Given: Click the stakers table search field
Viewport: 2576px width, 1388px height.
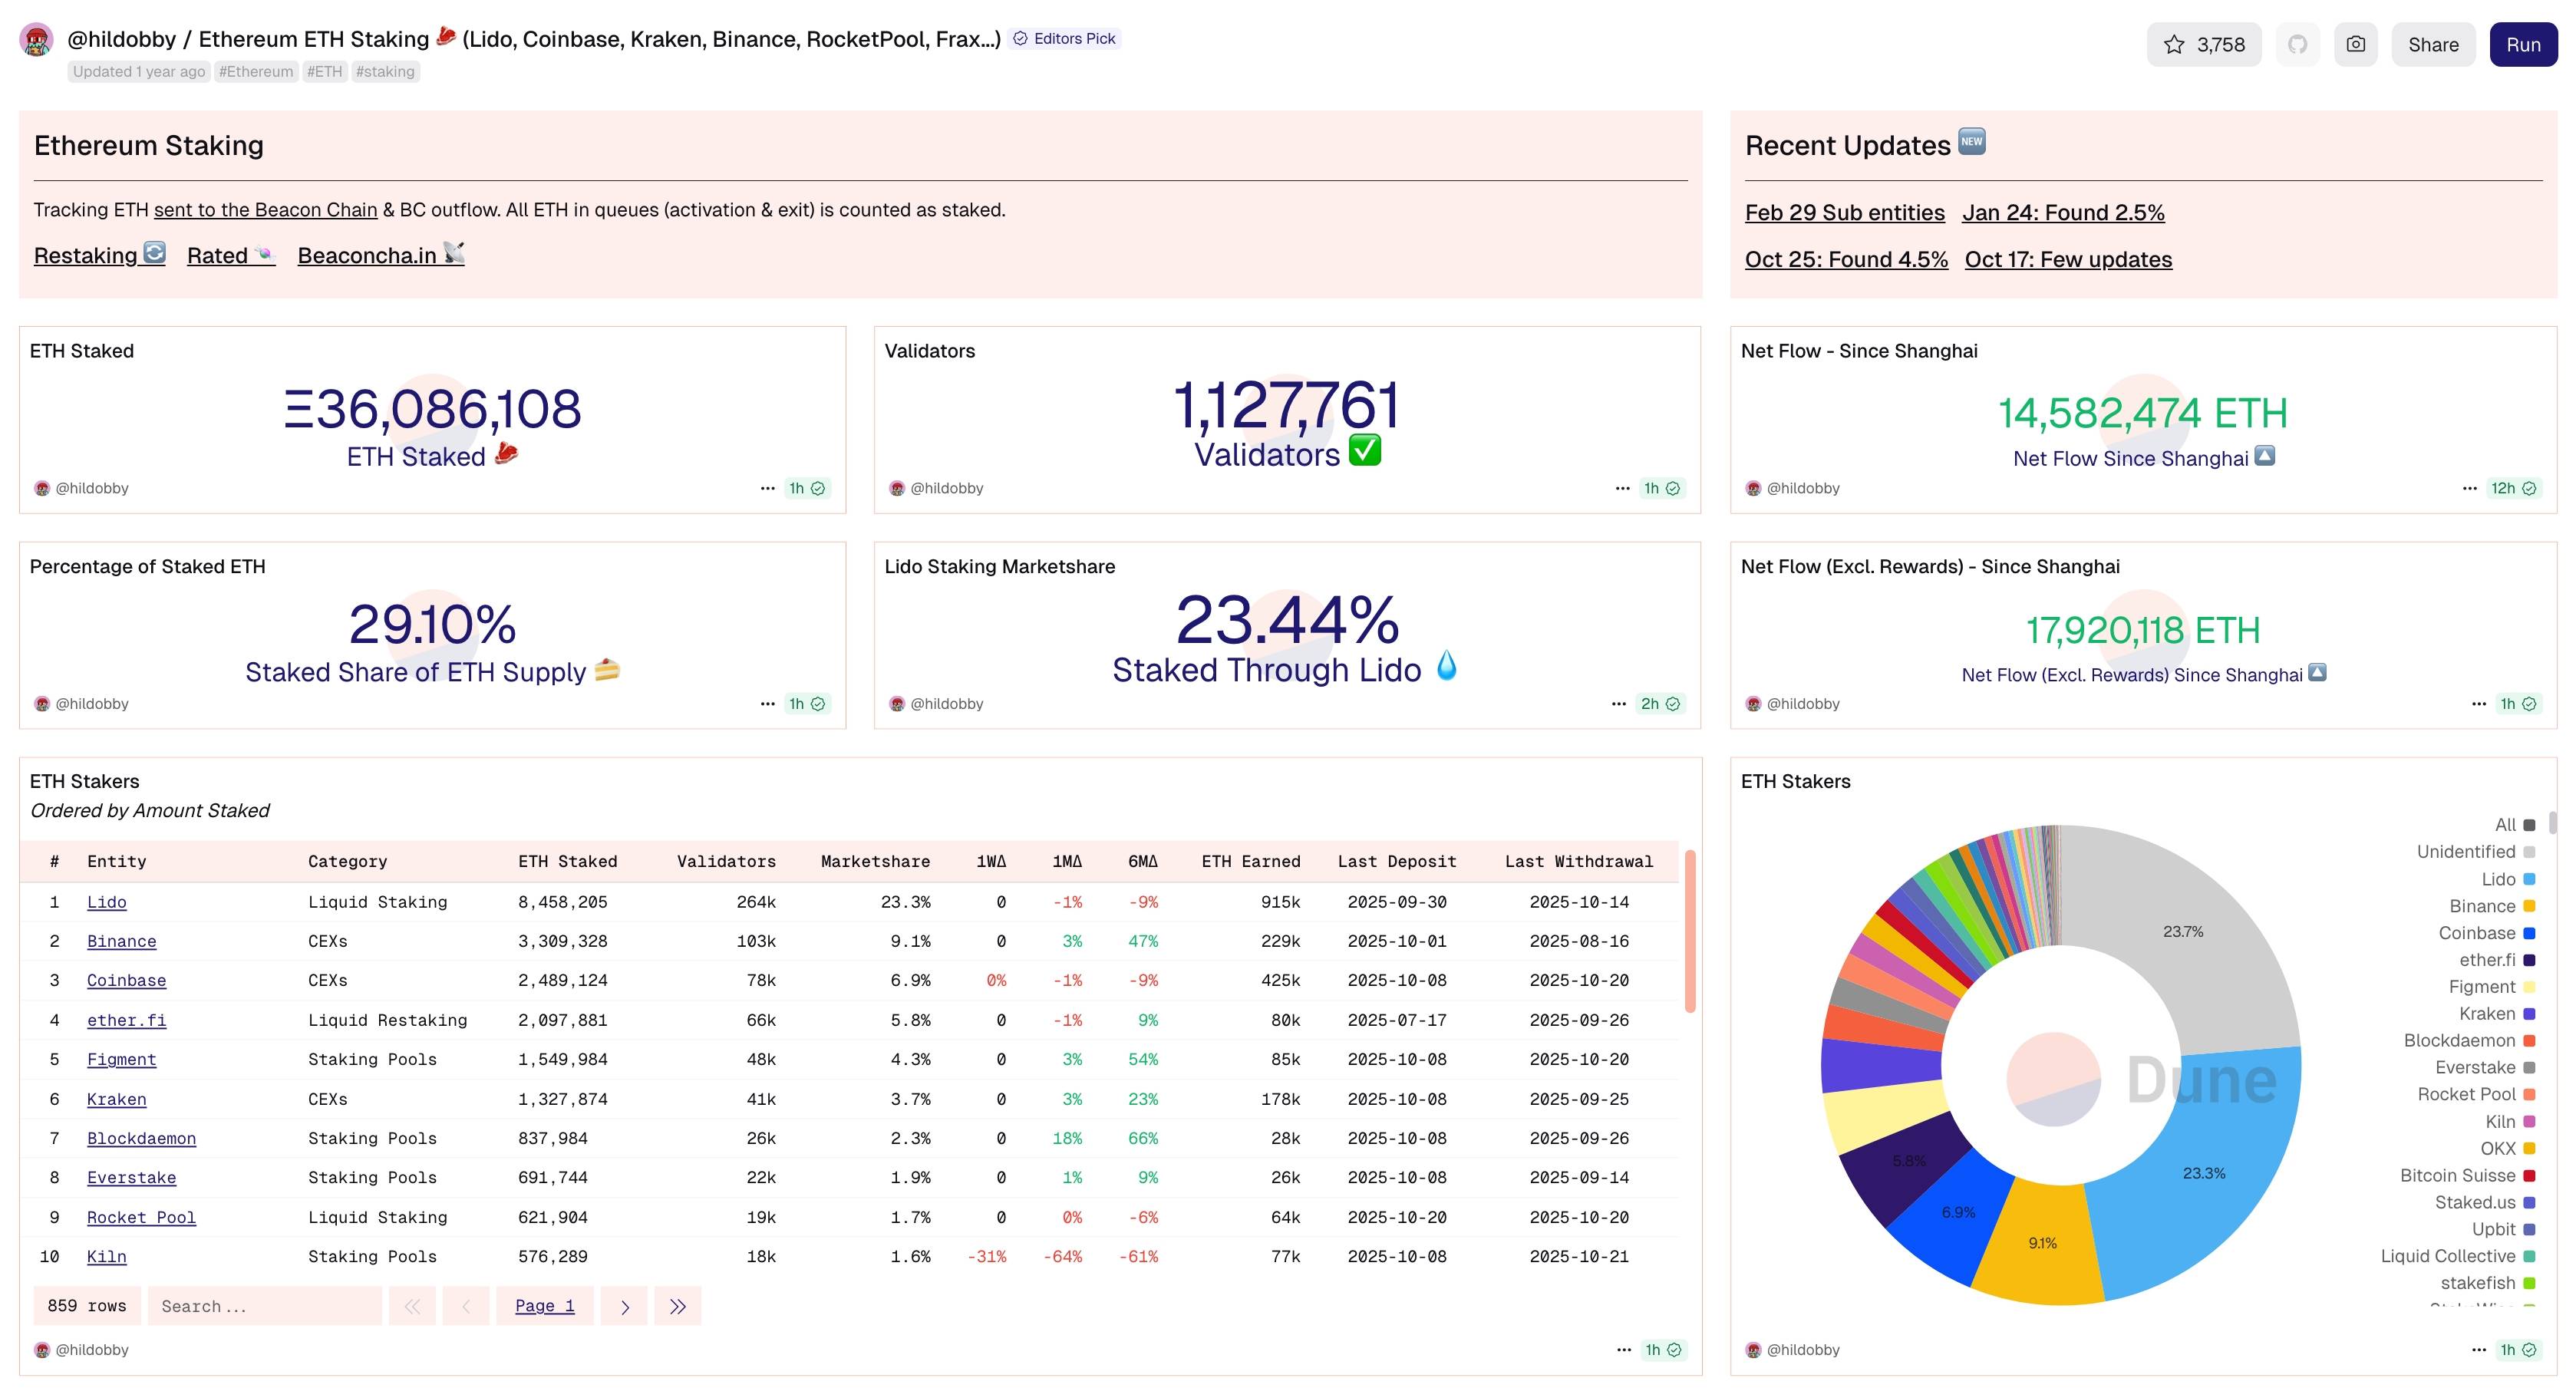Looking at the screenshot, I should pyautogui.click(x=264, y=1306).
